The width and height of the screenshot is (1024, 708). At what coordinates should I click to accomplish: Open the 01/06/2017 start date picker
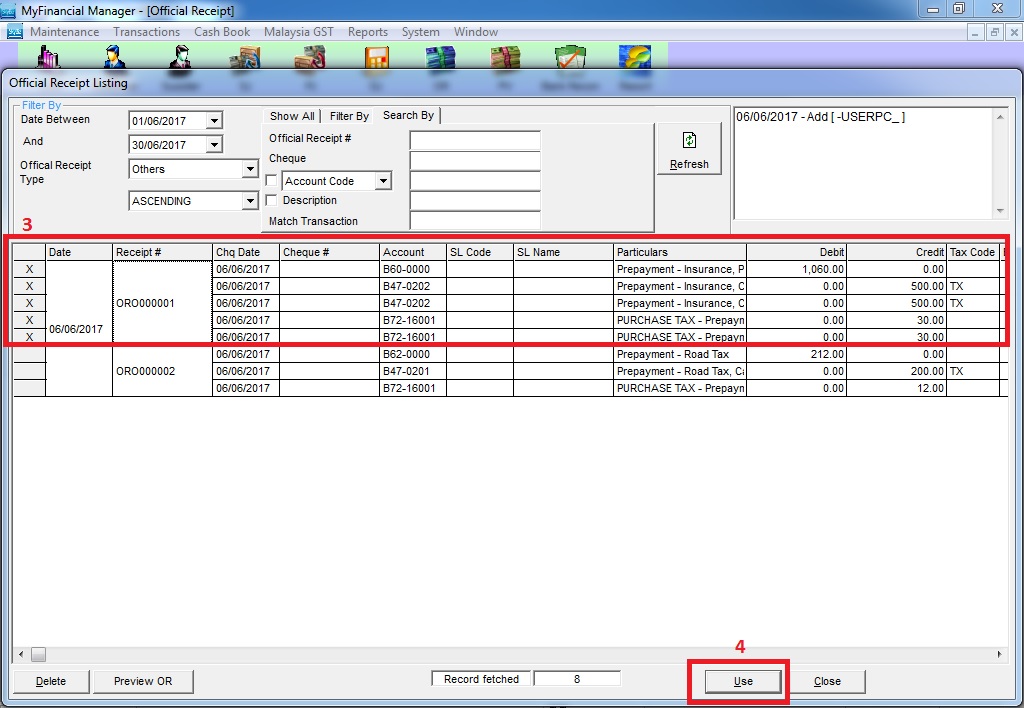(213, 121)
